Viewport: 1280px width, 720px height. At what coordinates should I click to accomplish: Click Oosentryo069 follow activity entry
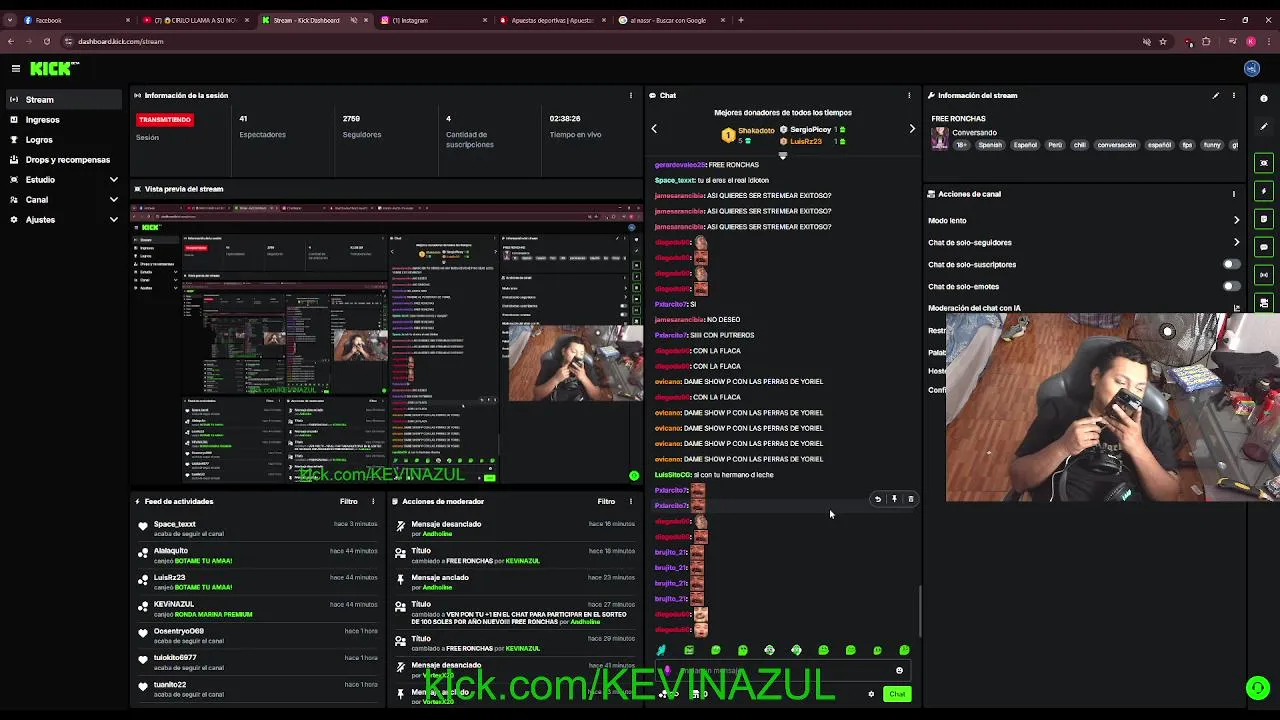tap(257, 636)
